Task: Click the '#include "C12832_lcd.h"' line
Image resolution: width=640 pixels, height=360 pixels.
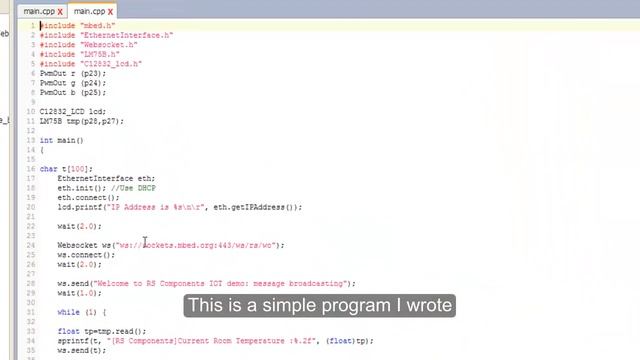Action: click(x=91, y=64)
